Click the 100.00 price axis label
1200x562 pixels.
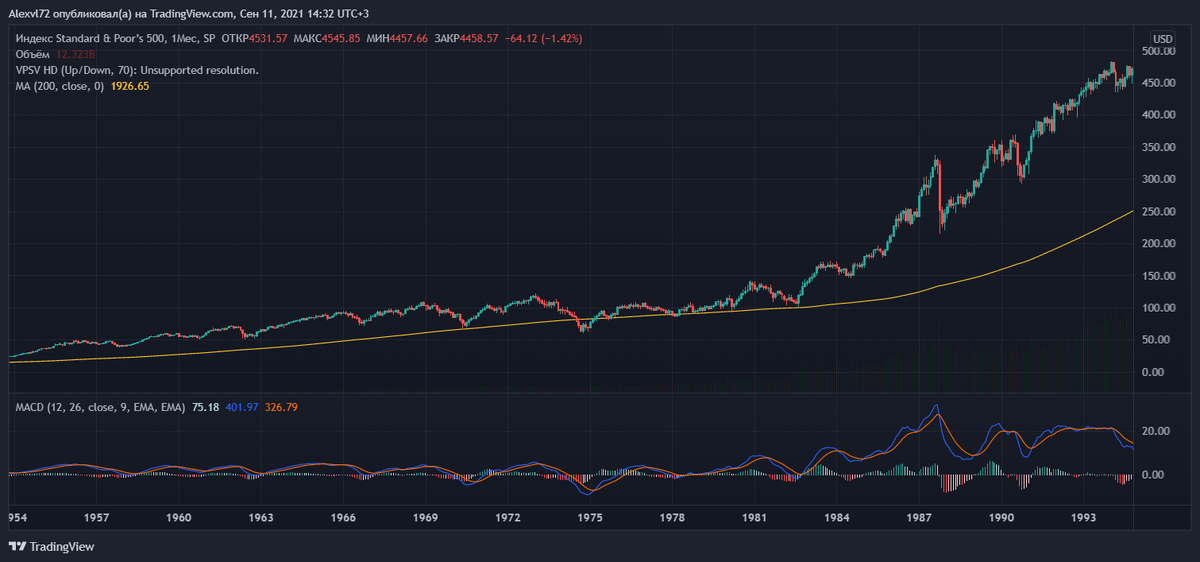[x=1158, y=307]
